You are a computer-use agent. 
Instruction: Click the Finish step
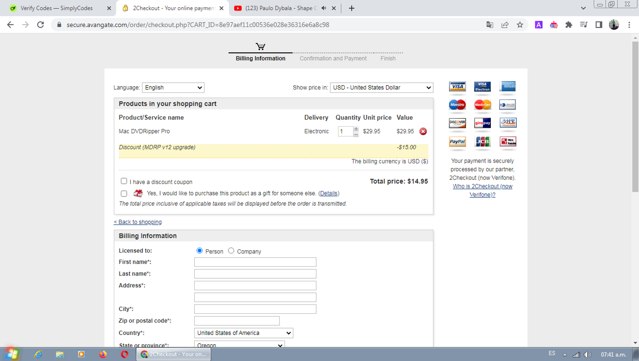[x=388, y=59]
